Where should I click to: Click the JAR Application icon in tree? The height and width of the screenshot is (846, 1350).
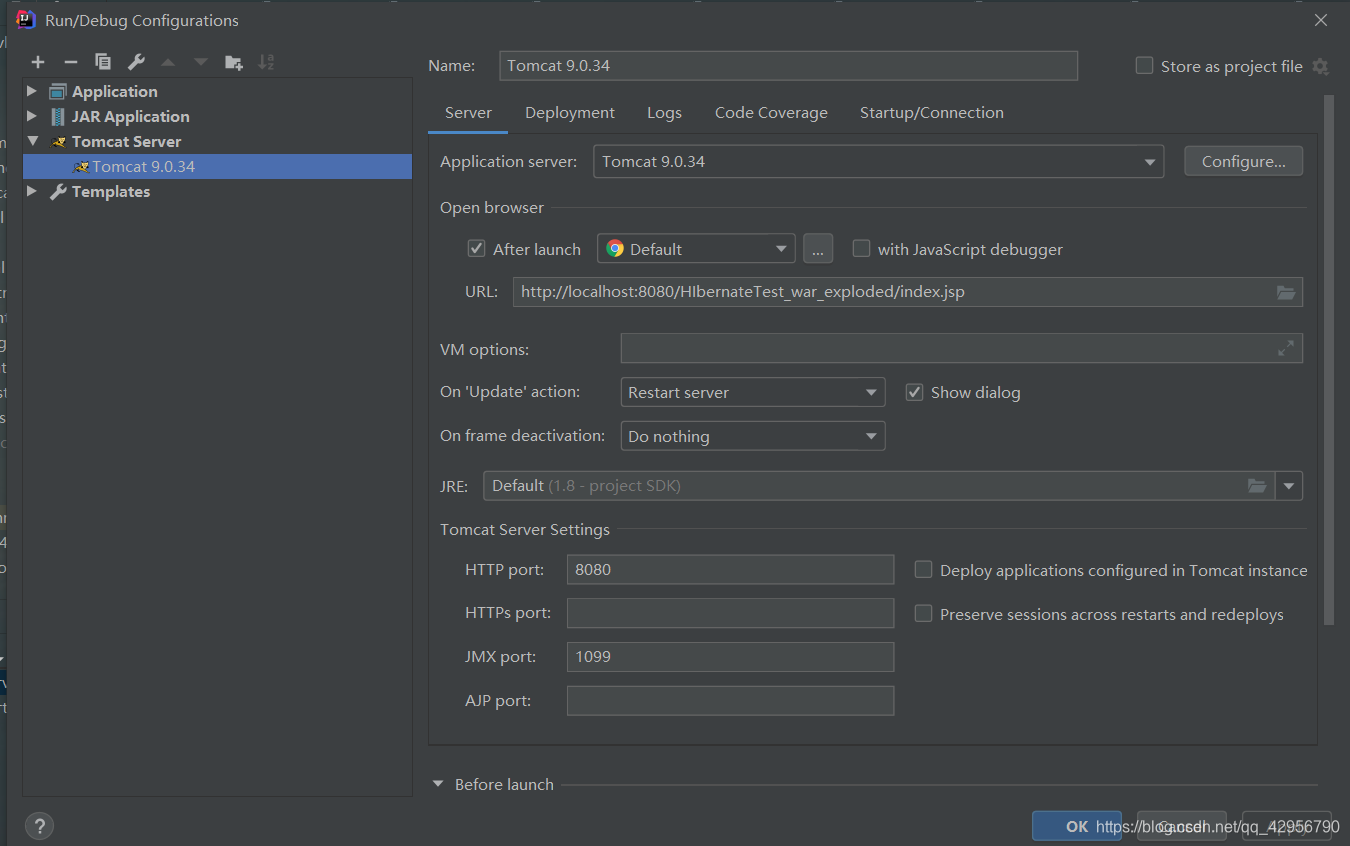pos(58,116)
